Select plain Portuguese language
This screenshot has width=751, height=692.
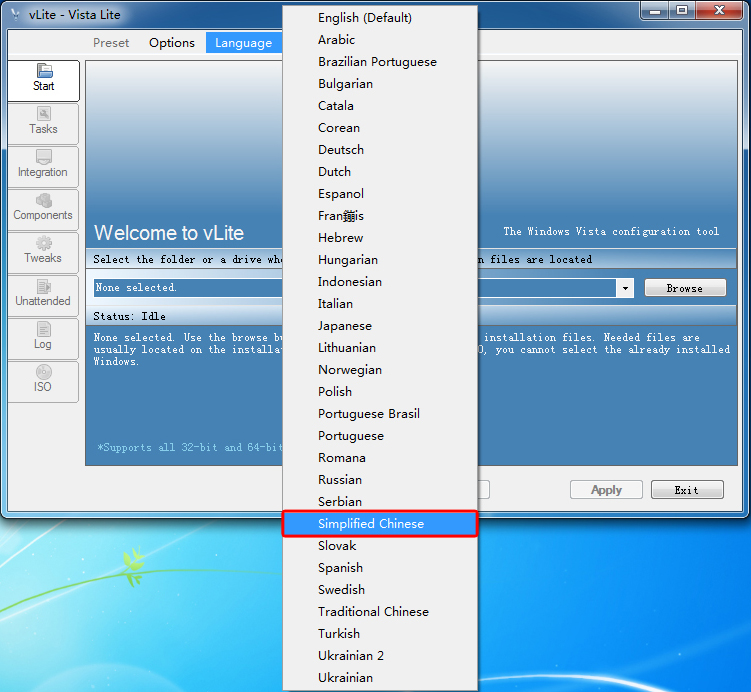(x=380, y=436)
